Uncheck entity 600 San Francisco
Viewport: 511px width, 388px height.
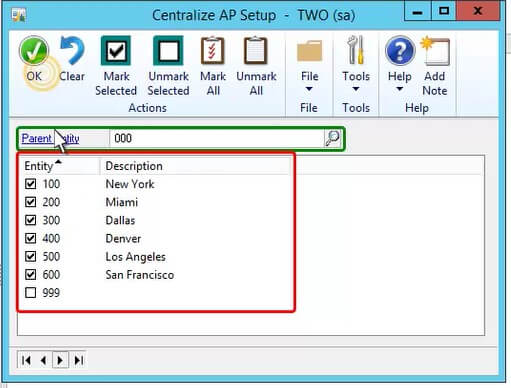click(31, 274)
